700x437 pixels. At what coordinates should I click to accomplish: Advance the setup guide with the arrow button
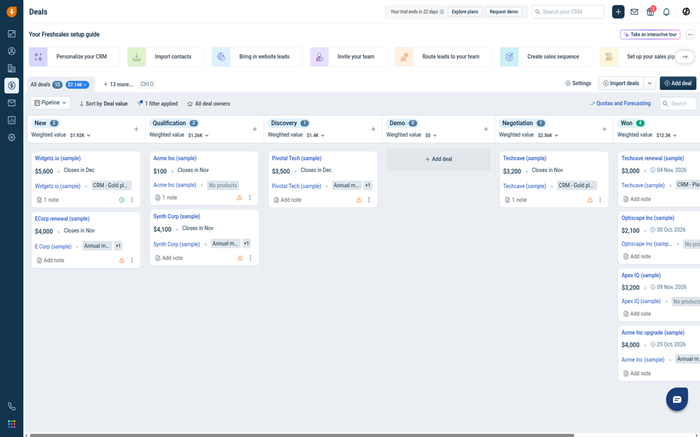coord(684,57)
